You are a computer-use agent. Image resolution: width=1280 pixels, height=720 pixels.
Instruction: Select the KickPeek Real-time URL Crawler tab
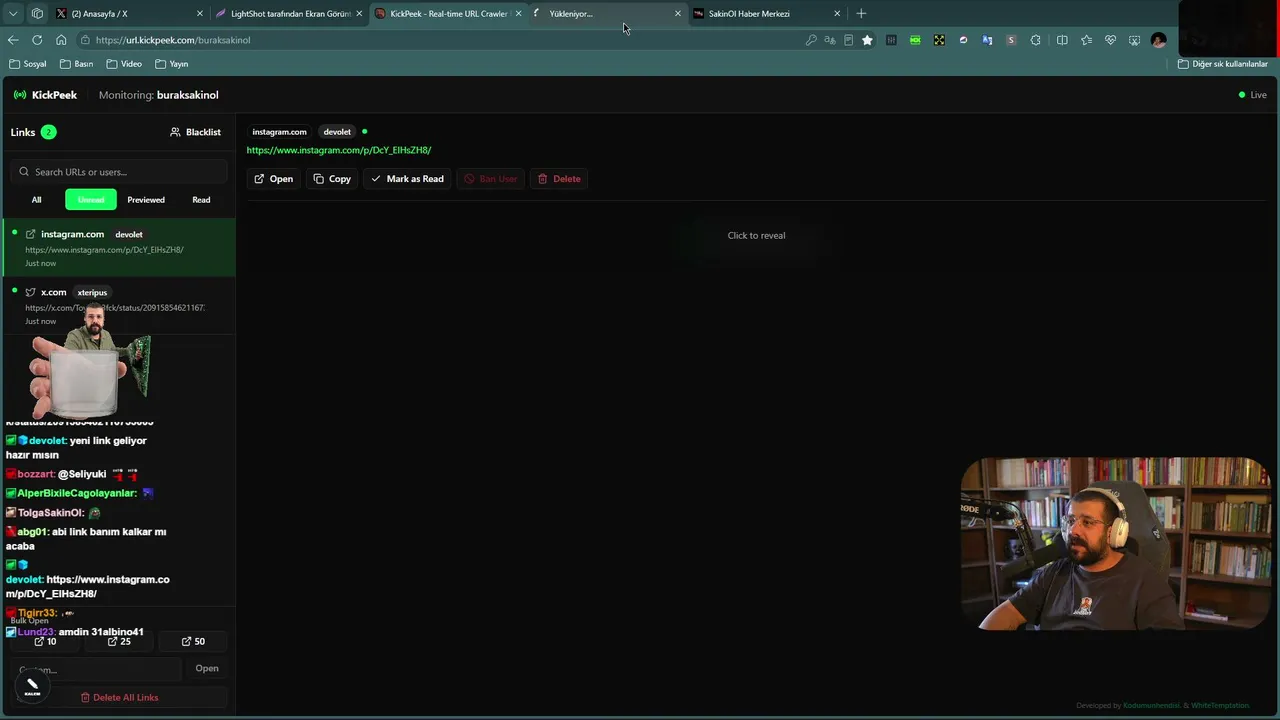pyautogui.click(x=449, y=14)
